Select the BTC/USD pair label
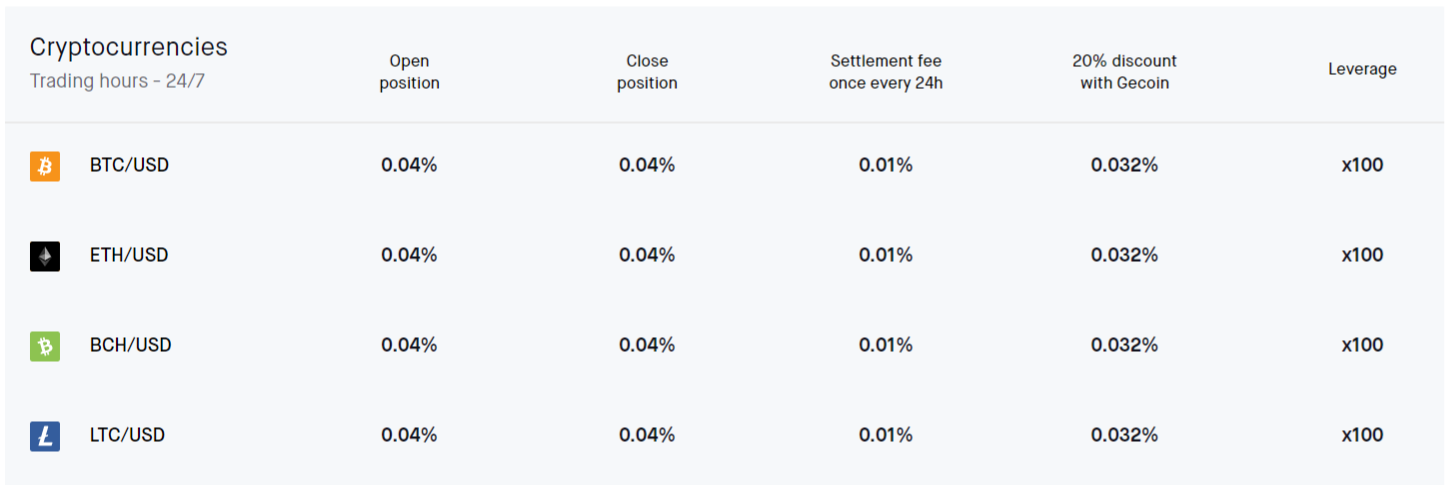The height and width of the screenshot is (485, 1453). click(x=129, y=165)
